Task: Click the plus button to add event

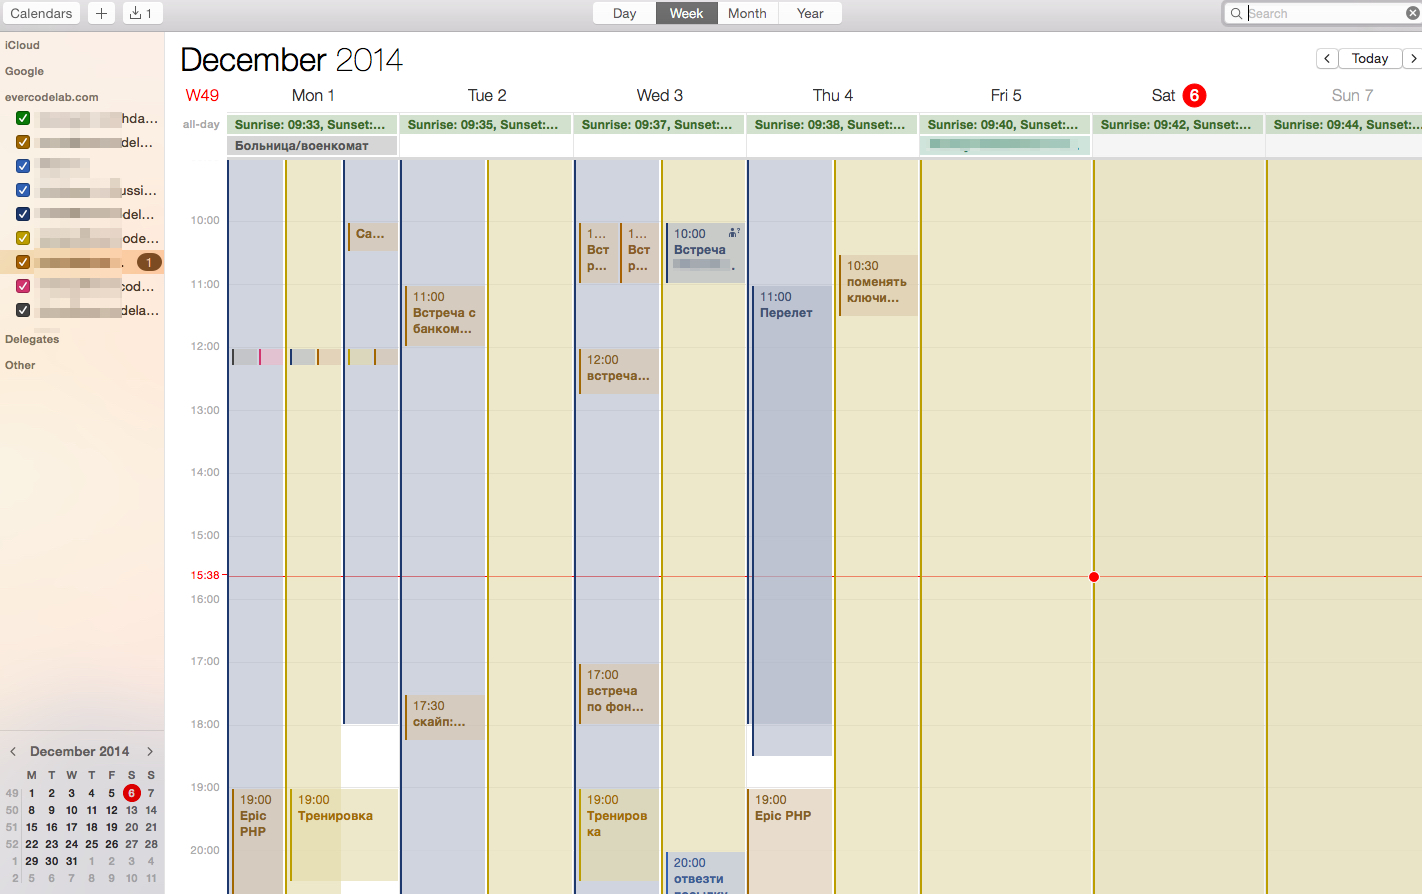Action: tap(101, 13)
